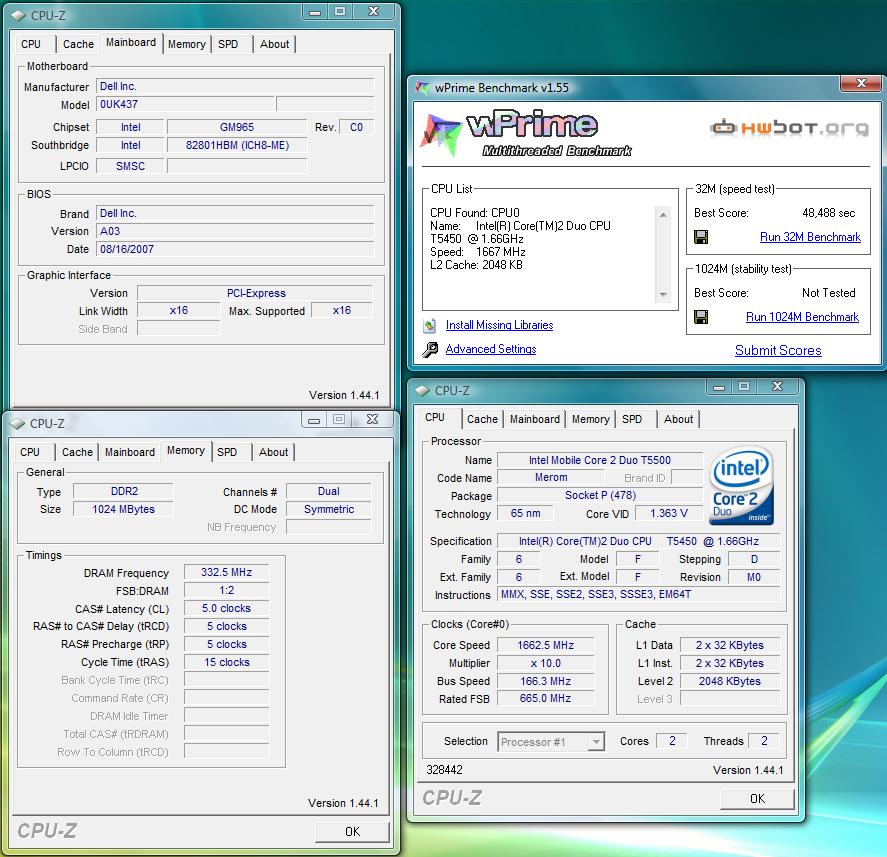Click the memory Size value 1024 MBytes
This screenshot has width=887, height=857.
coord(123,509)
